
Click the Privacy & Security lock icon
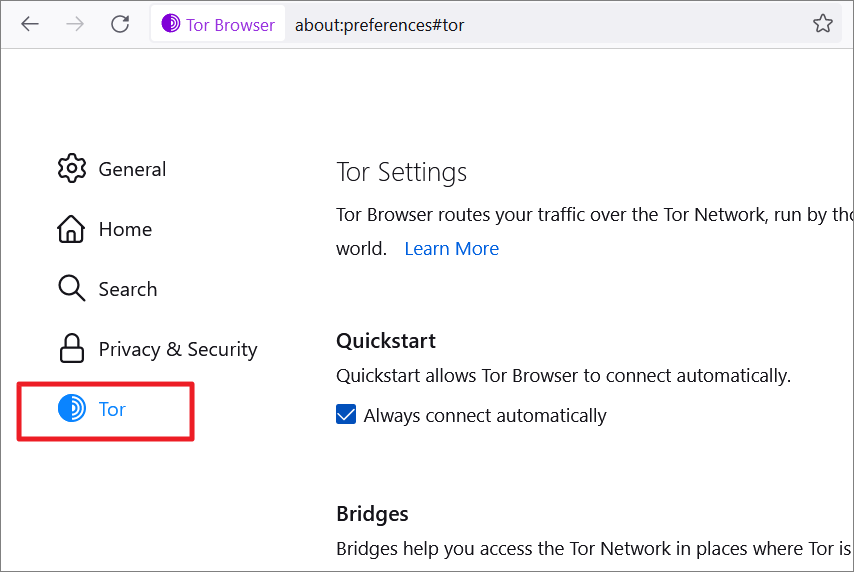tap(71, 348)
